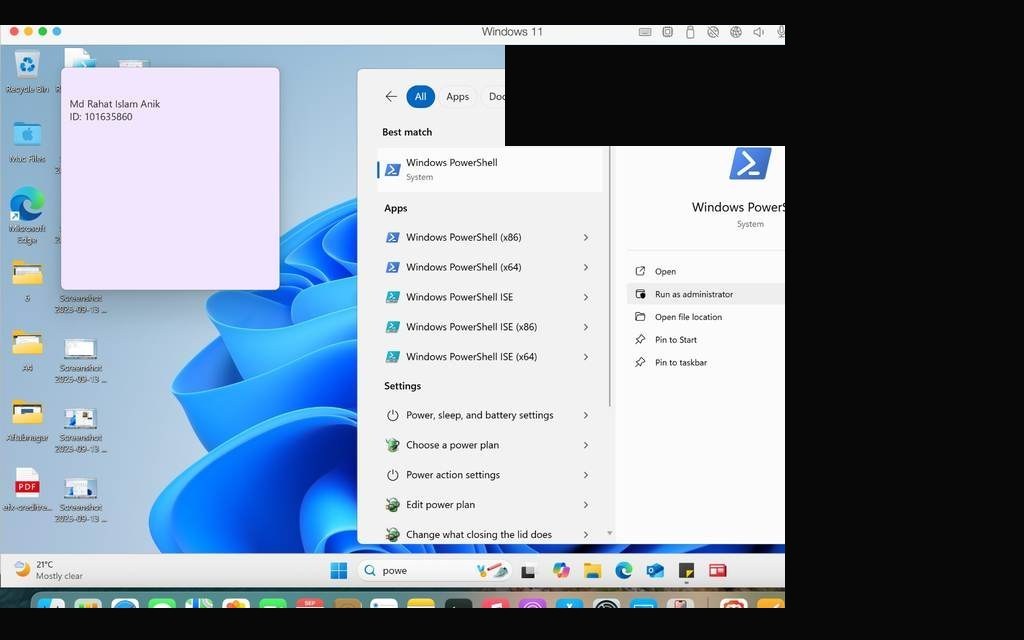1024x640 pixels.
Task: Choose Open file location
Action: (705, 317)
